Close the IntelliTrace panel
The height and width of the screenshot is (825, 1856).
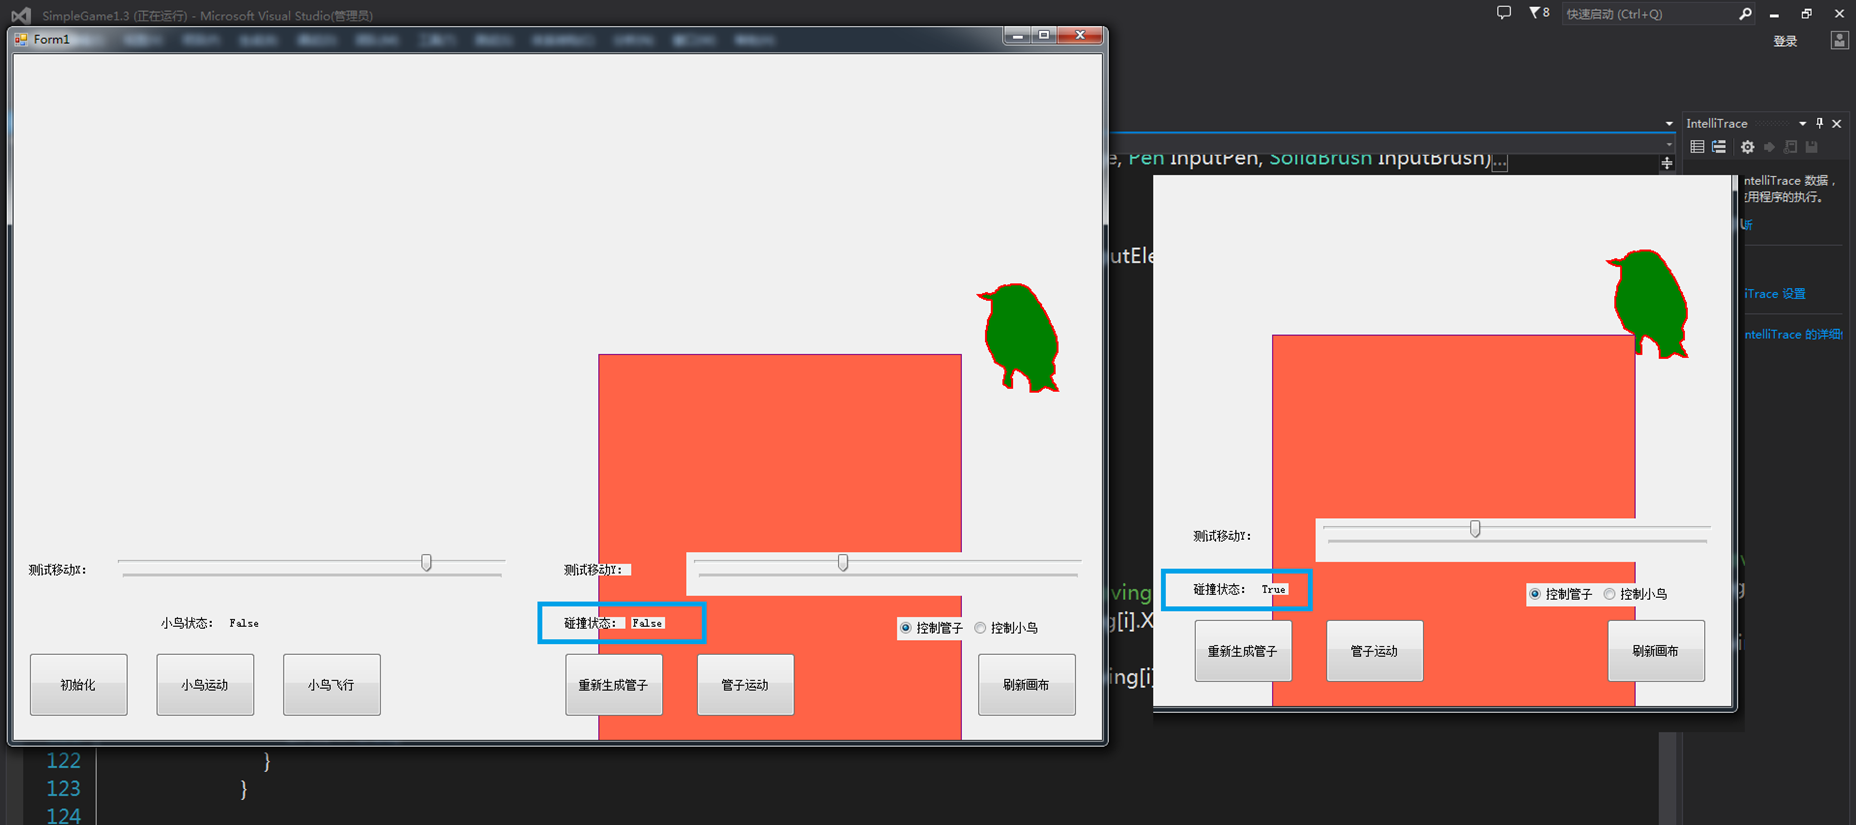[1837, 123]
